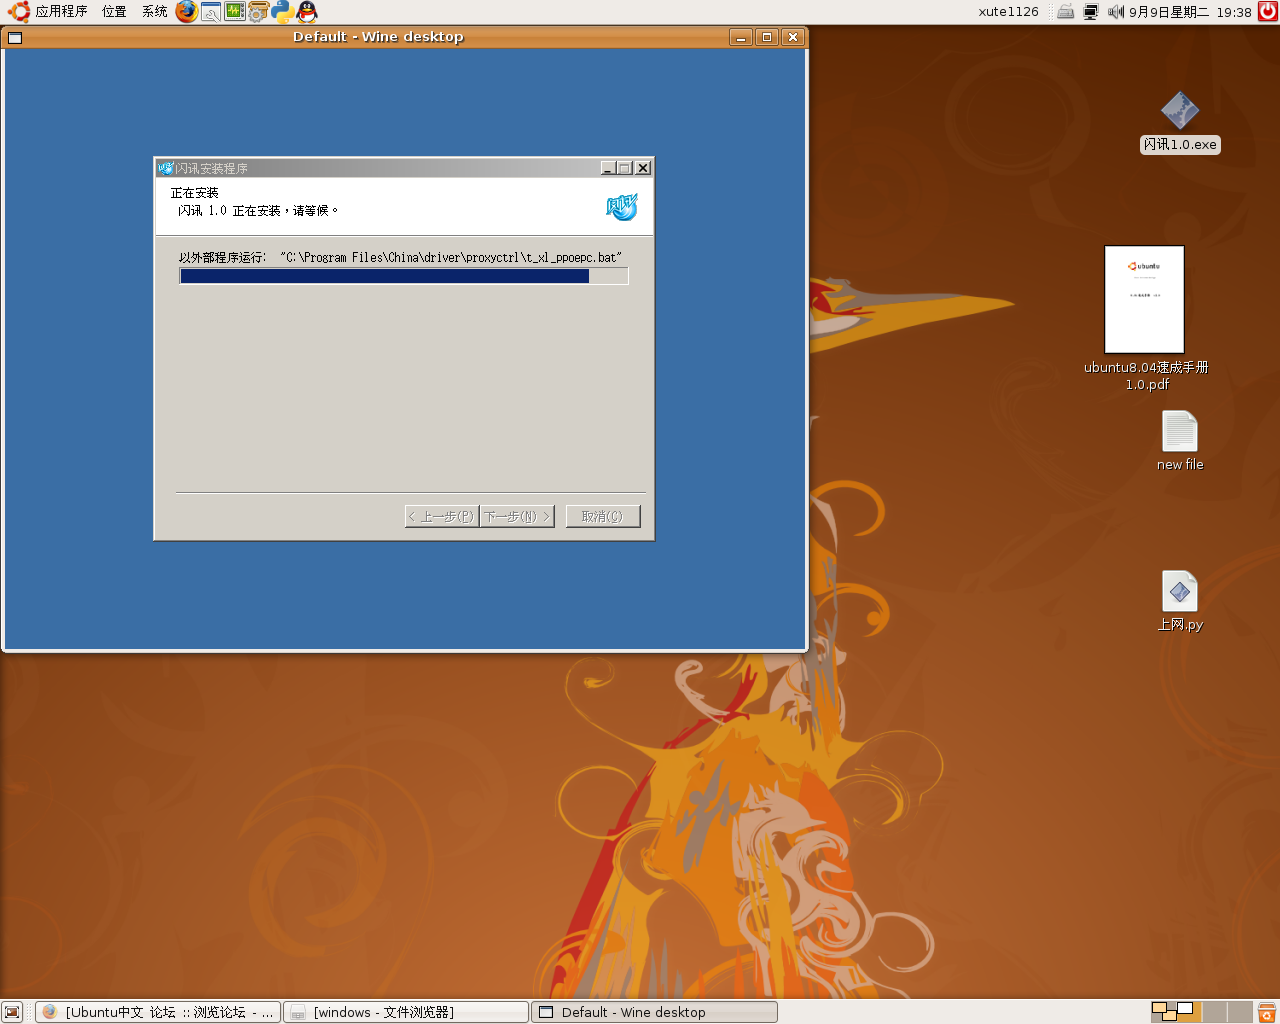Launch the system monitor panel icon

pyautogui.click(x=234, y=12)
